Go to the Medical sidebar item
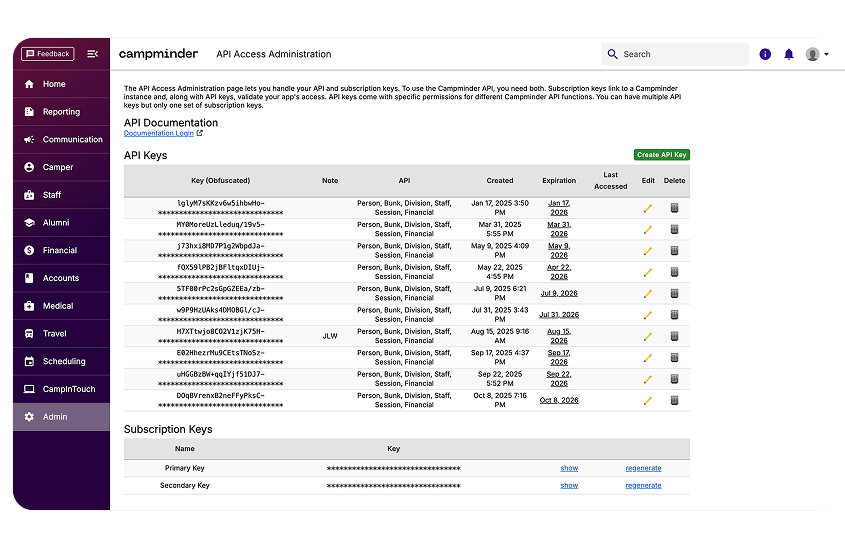Viewport: 845px width, 548px height. [x=58, y=306]
